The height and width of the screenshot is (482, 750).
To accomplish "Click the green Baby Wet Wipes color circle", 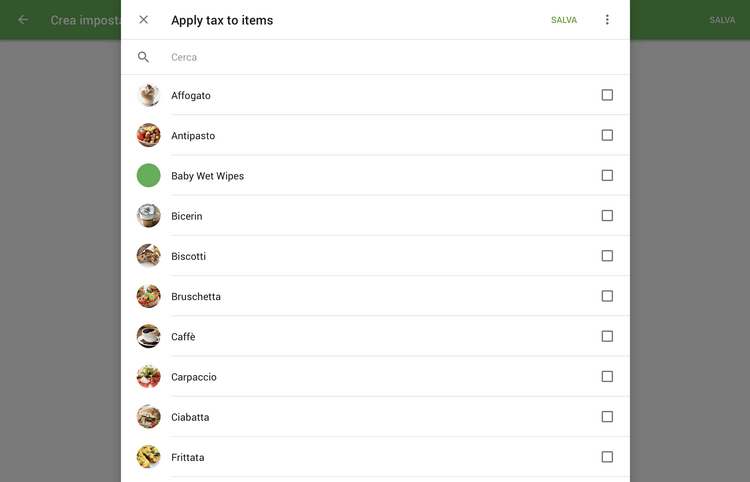I will [148, 176].
